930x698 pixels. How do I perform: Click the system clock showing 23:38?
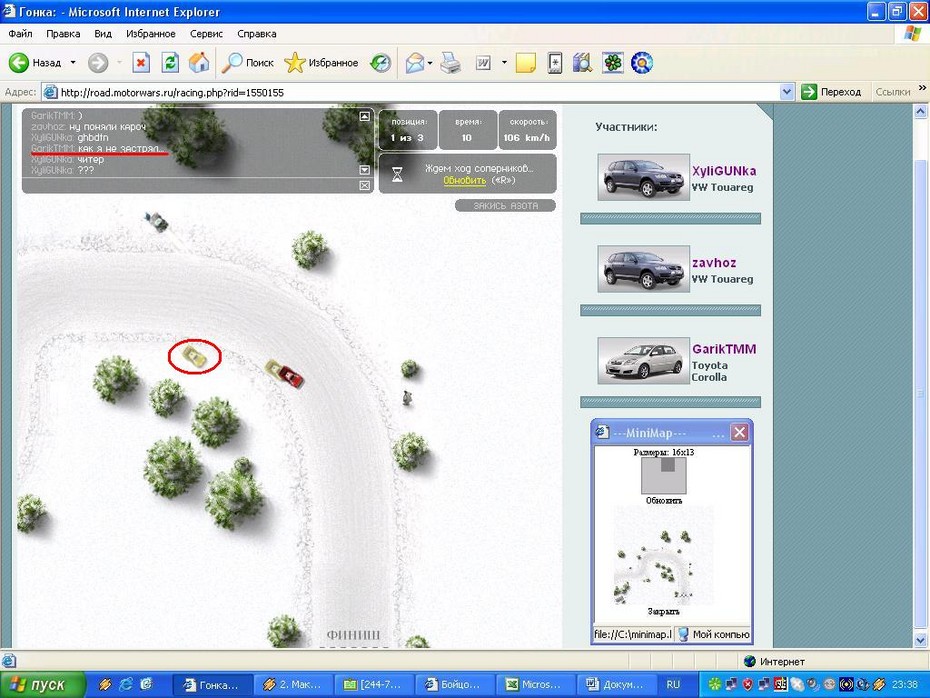coord(905,685)
